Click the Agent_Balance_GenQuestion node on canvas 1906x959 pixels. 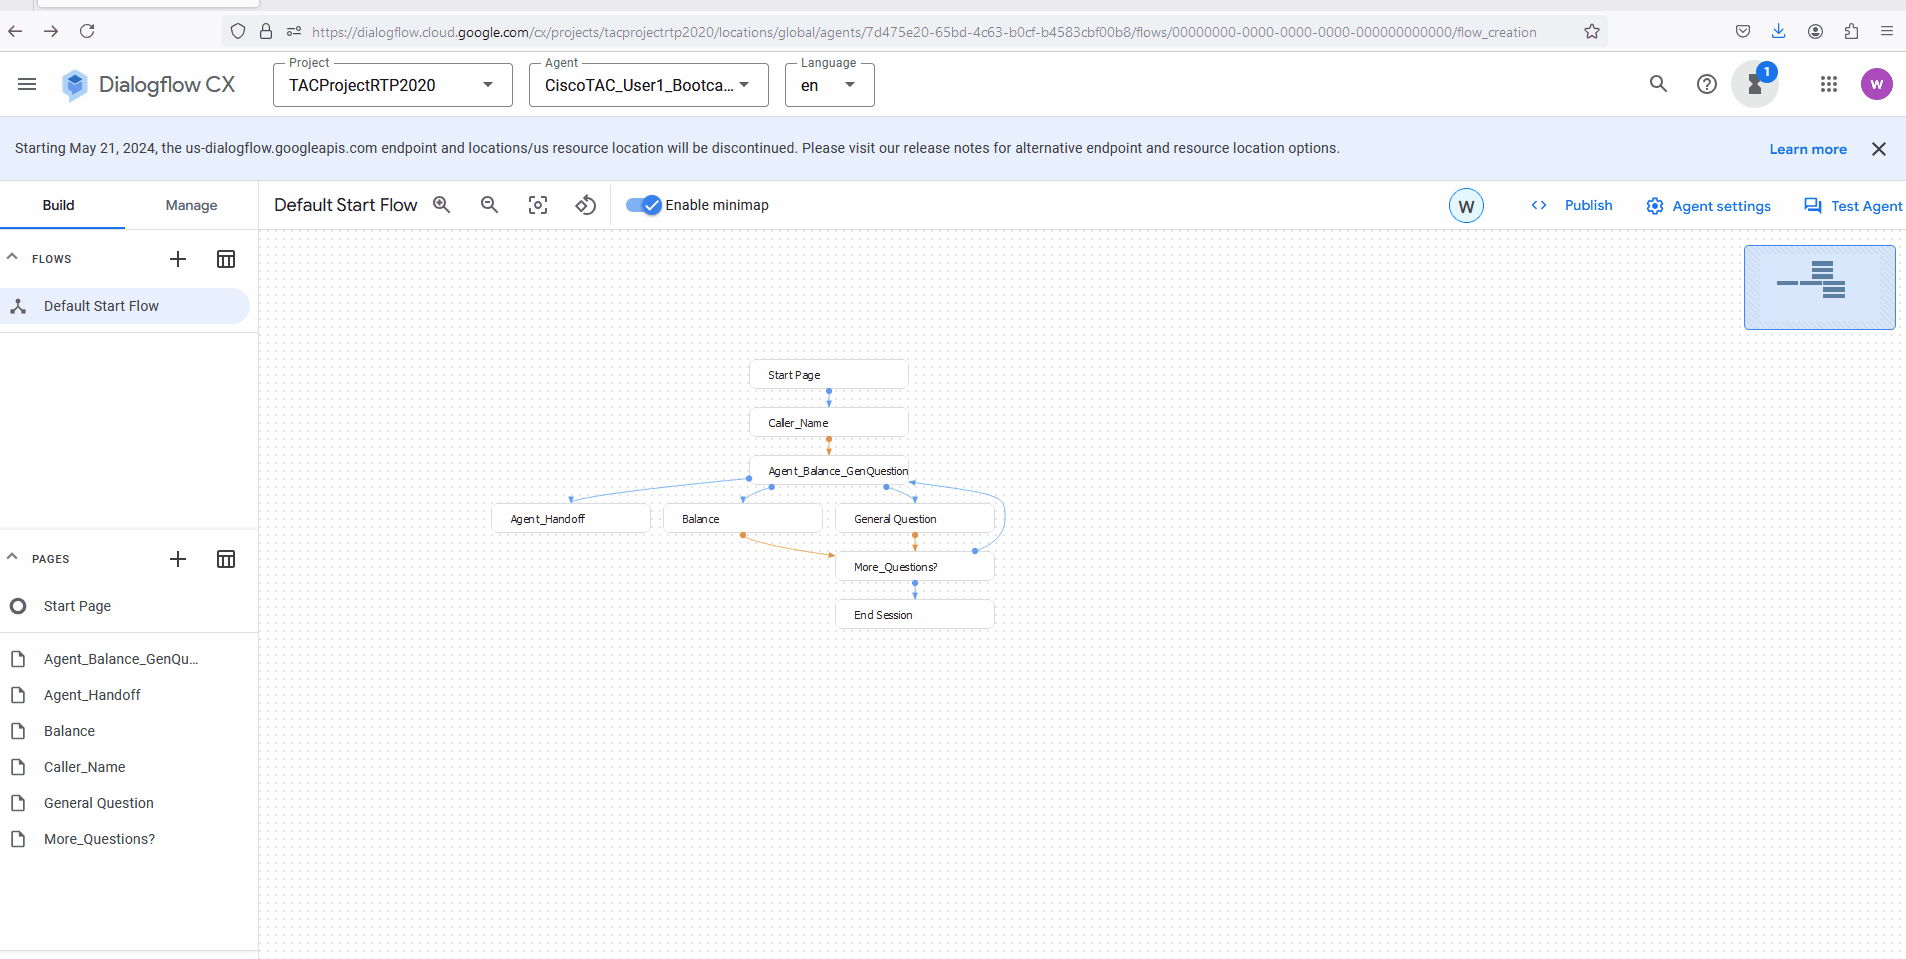tap(829, 471)
